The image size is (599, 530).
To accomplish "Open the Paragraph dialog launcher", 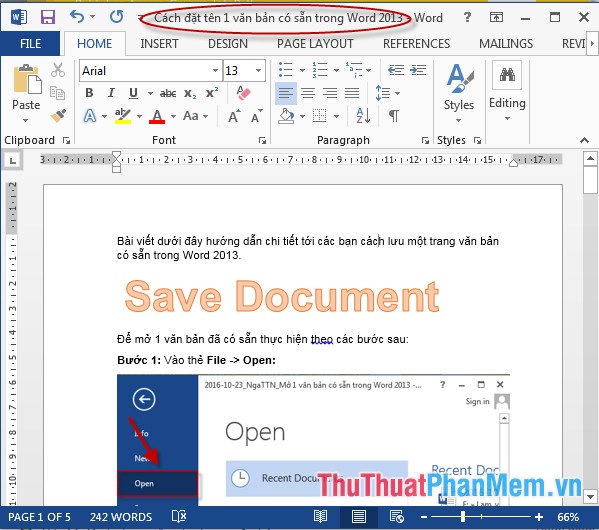I will pos(425,141).
